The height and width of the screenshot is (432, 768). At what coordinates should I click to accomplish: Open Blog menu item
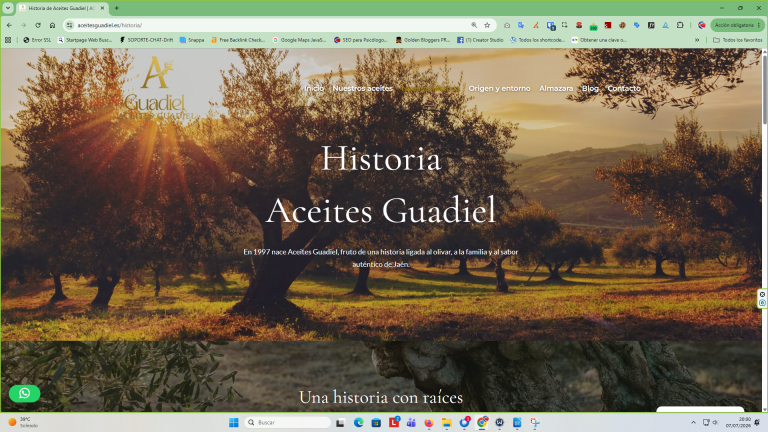(590, 88)
